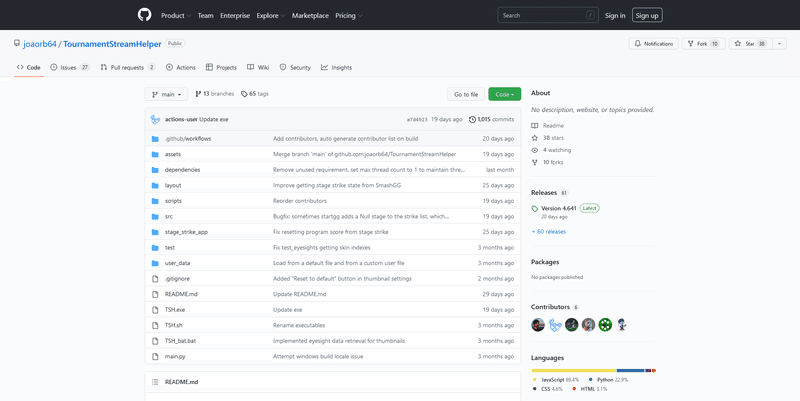
Task: Click the first contributor avatar
Action: pos(538,324)
